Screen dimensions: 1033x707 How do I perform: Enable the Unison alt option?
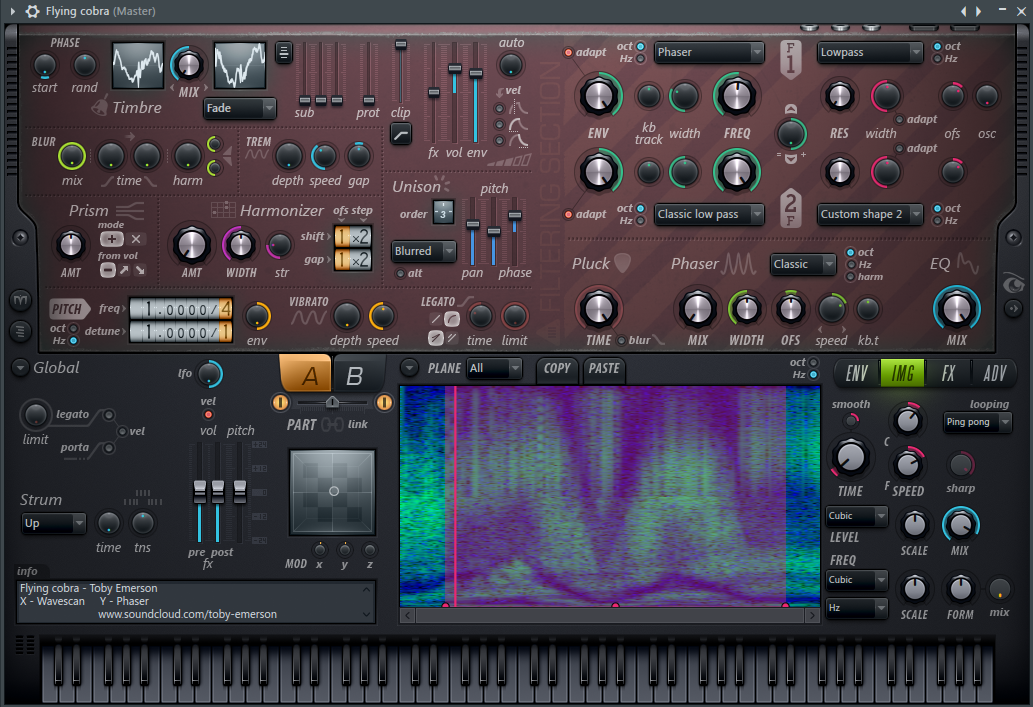click(400, 273)
